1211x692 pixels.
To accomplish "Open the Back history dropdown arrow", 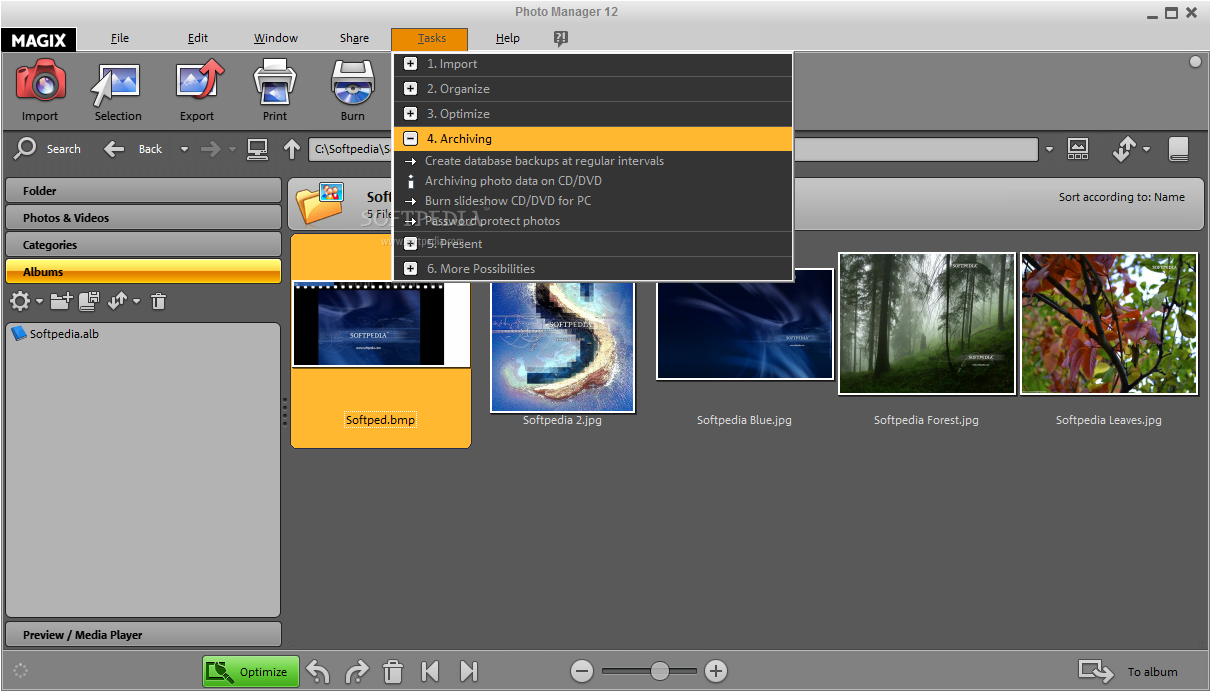I will point(184,150).
